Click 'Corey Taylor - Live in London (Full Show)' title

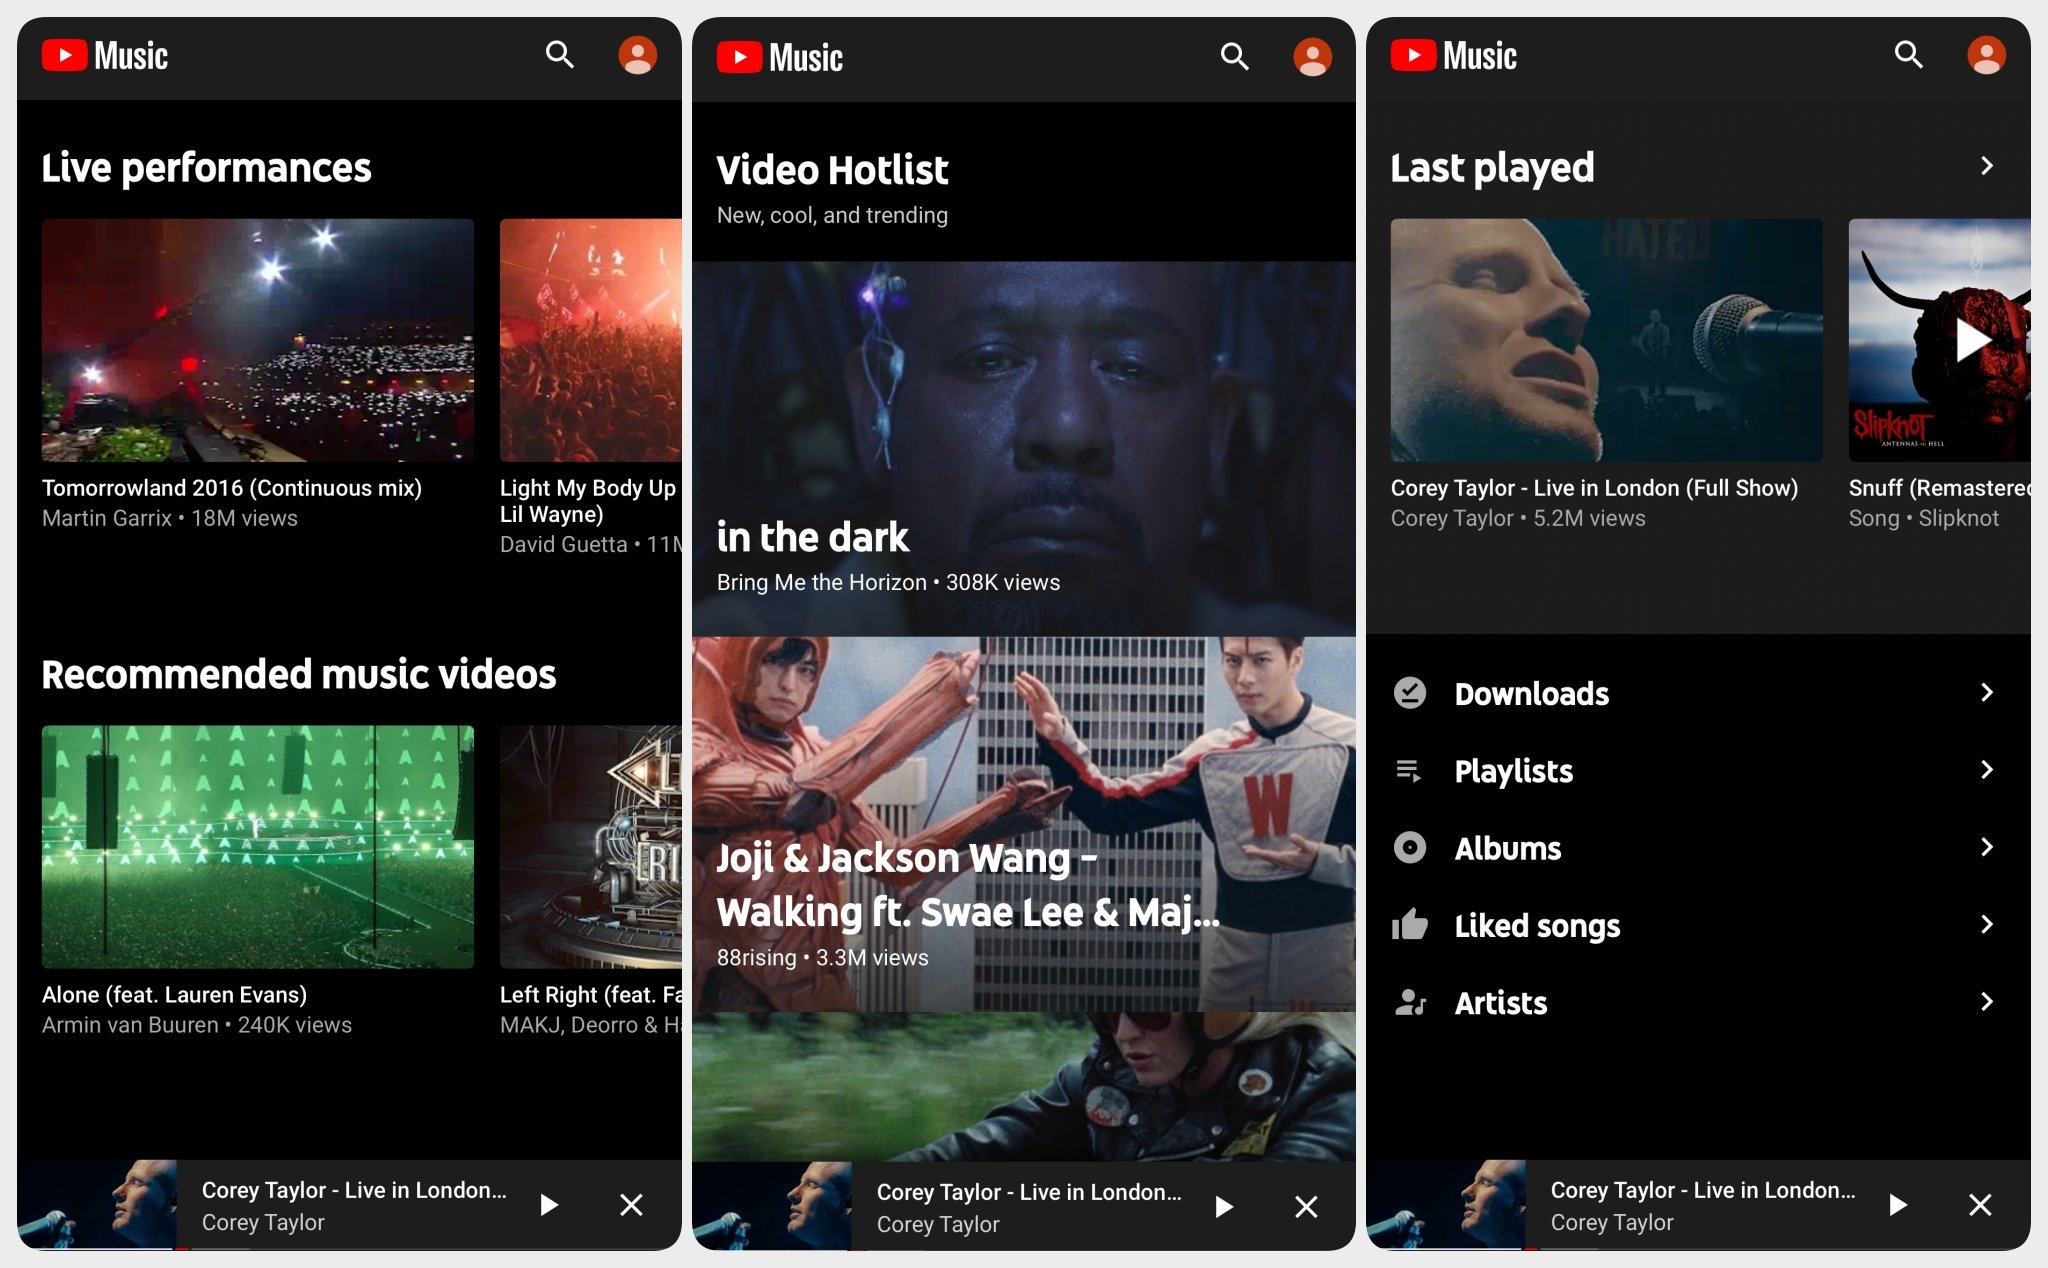click(1594, 488)
